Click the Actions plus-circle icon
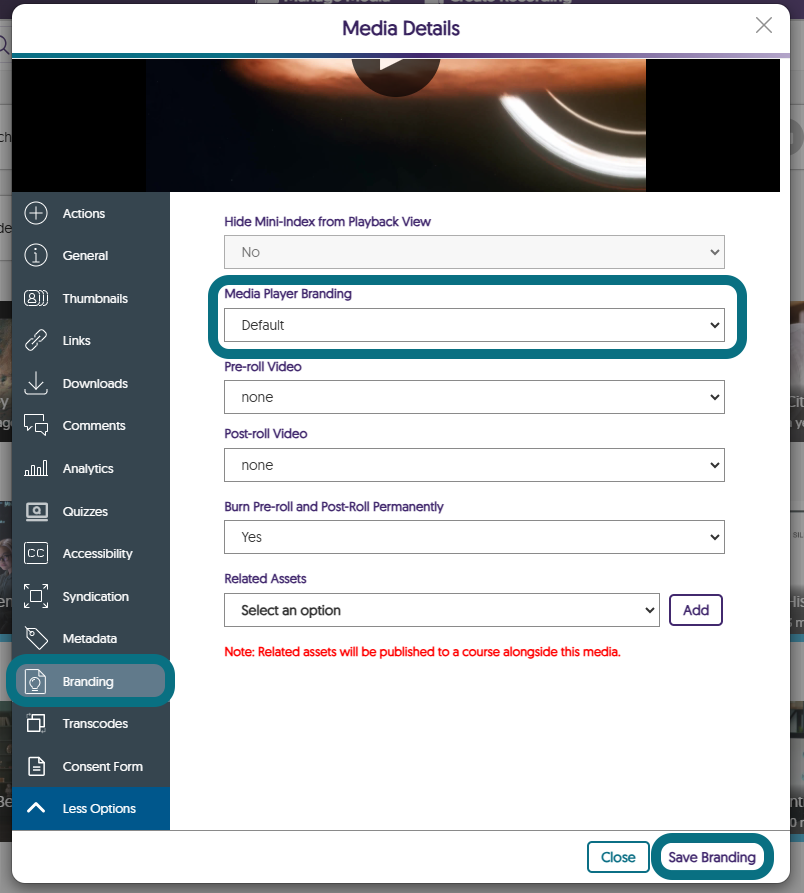Screen dimensions: 804x893 click(x=36, y=214)
